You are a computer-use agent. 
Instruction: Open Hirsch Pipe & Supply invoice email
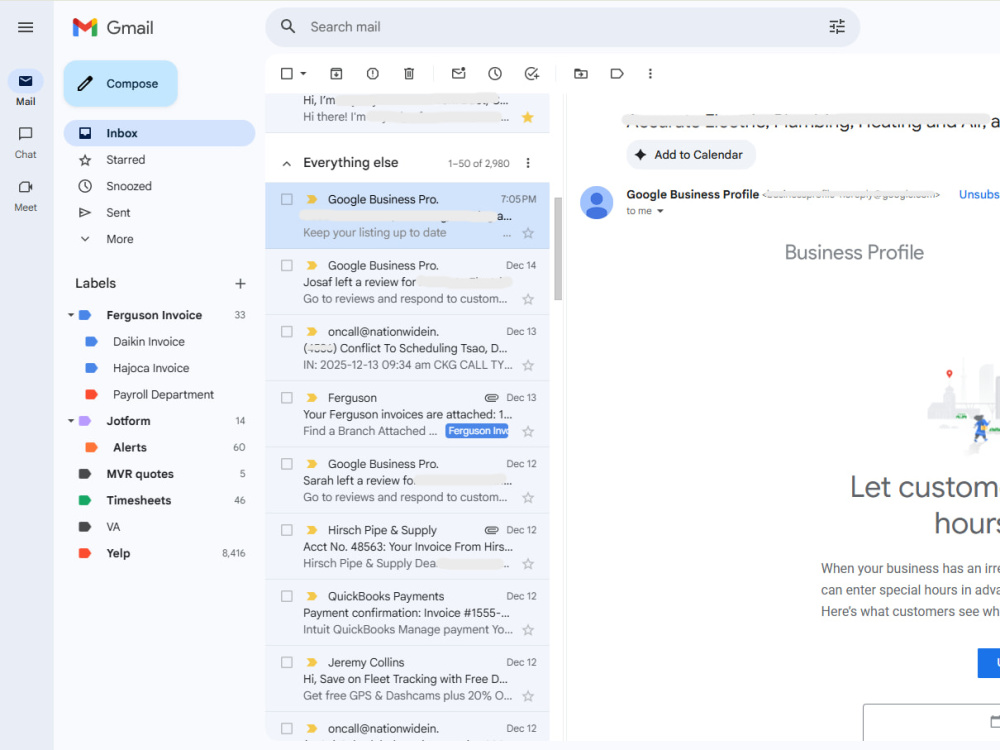407,547
